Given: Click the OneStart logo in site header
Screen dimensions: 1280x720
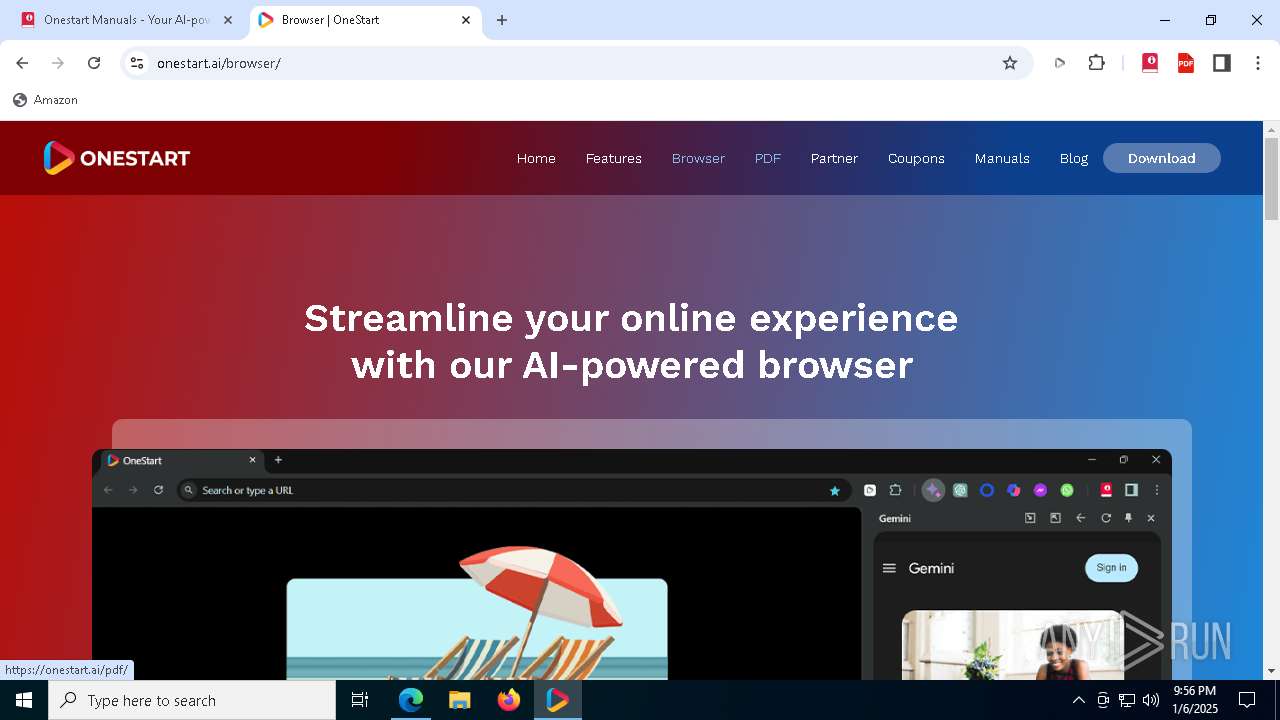Looking at the screenshot, I should pos(116,158).
